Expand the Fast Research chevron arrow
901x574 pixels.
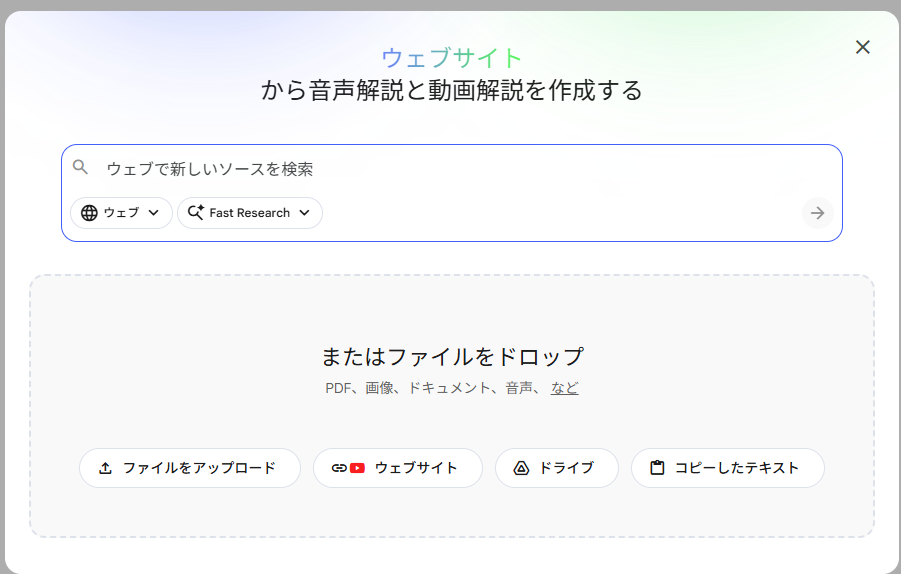coord(304,213)
